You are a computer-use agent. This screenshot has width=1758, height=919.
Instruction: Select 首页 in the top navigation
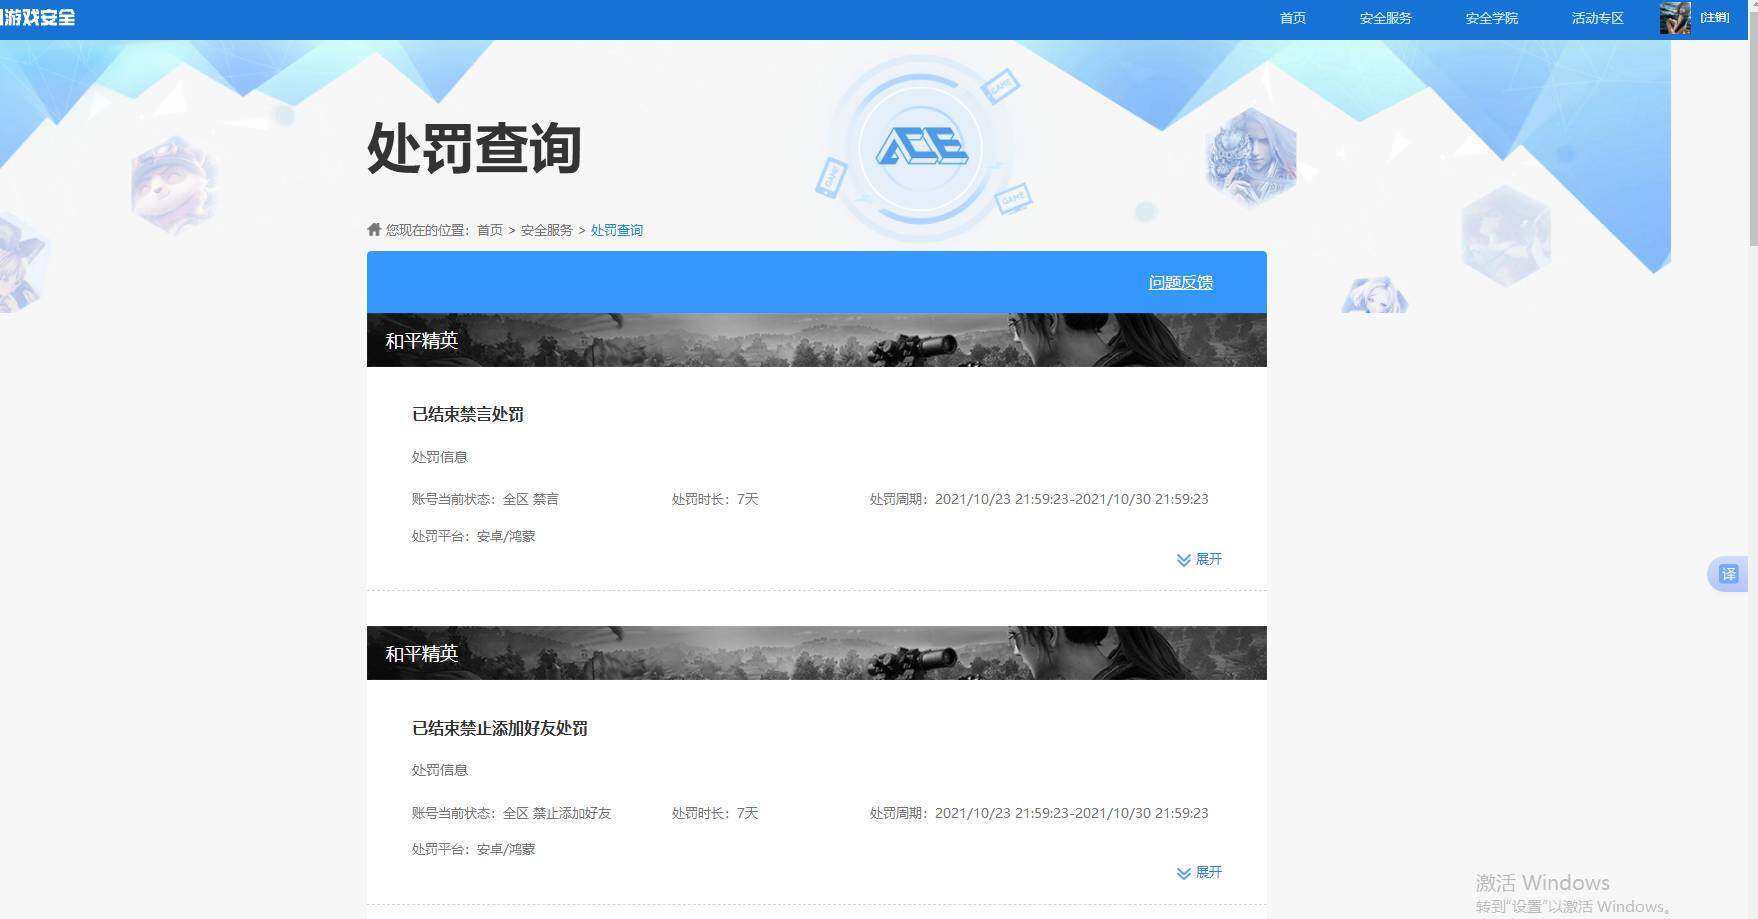point(1291,17)
